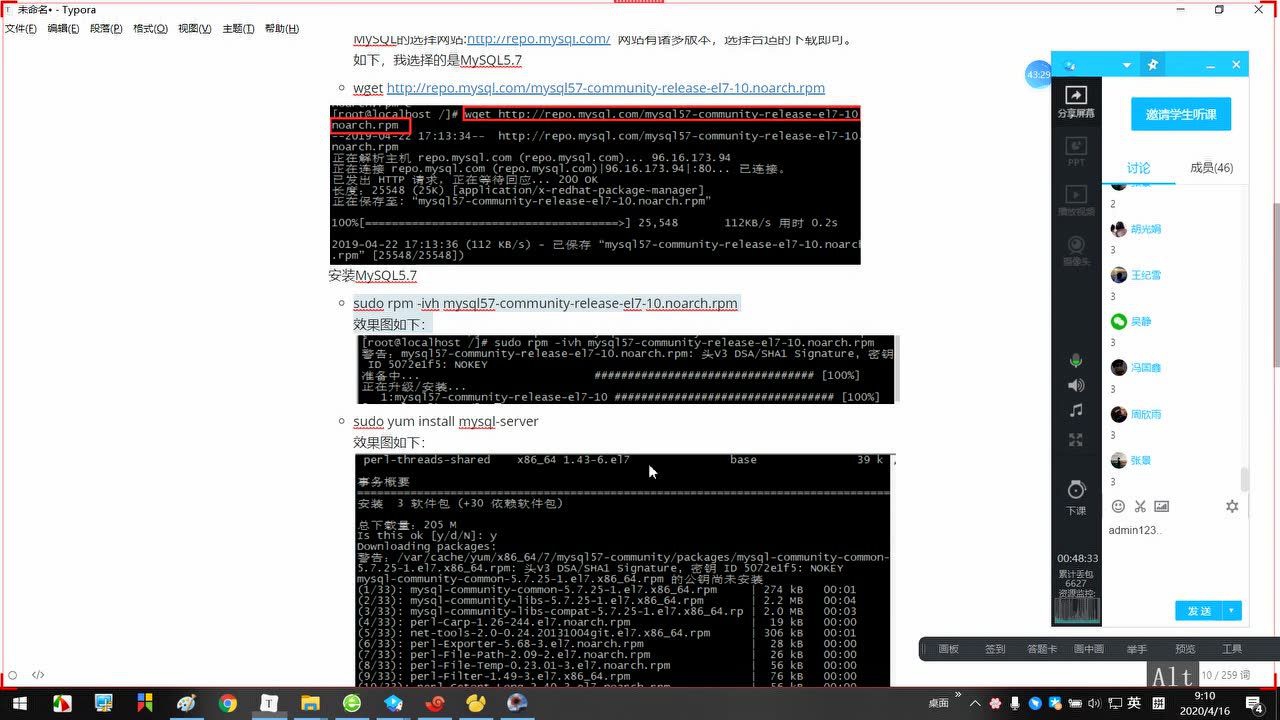The height and width of the screenshot is (720, 1280).
Task: Switch to the 成员(46) members tab
Action: click(1211, 168)
